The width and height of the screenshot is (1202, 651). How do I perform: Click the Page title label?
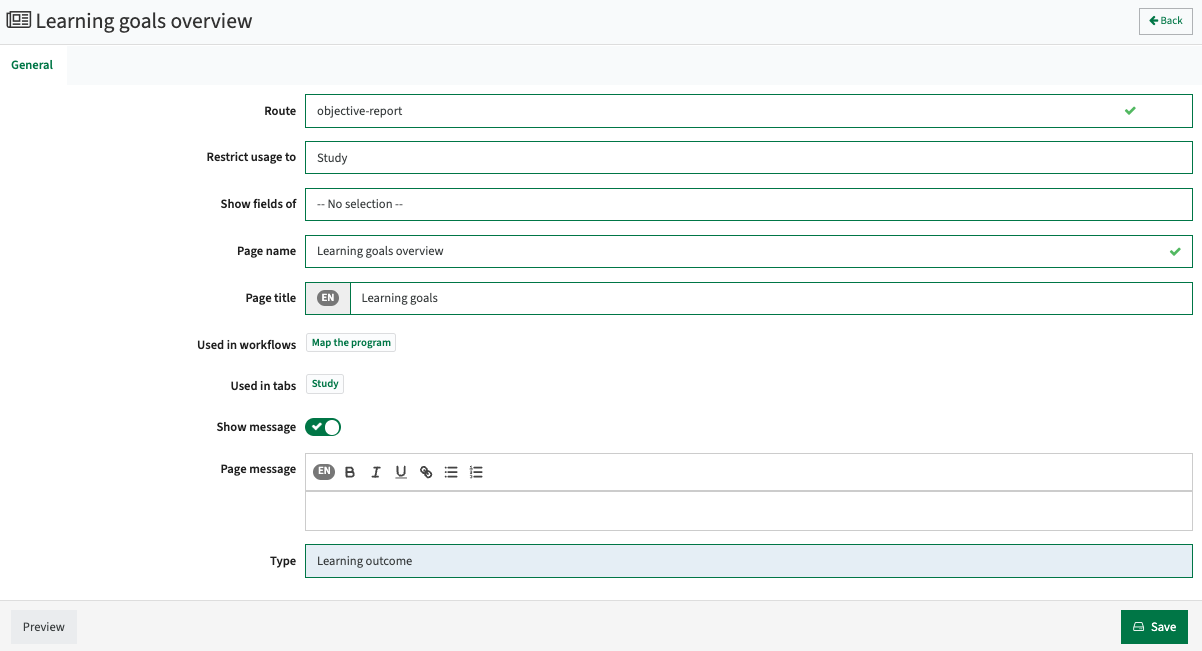pos(270,298)
